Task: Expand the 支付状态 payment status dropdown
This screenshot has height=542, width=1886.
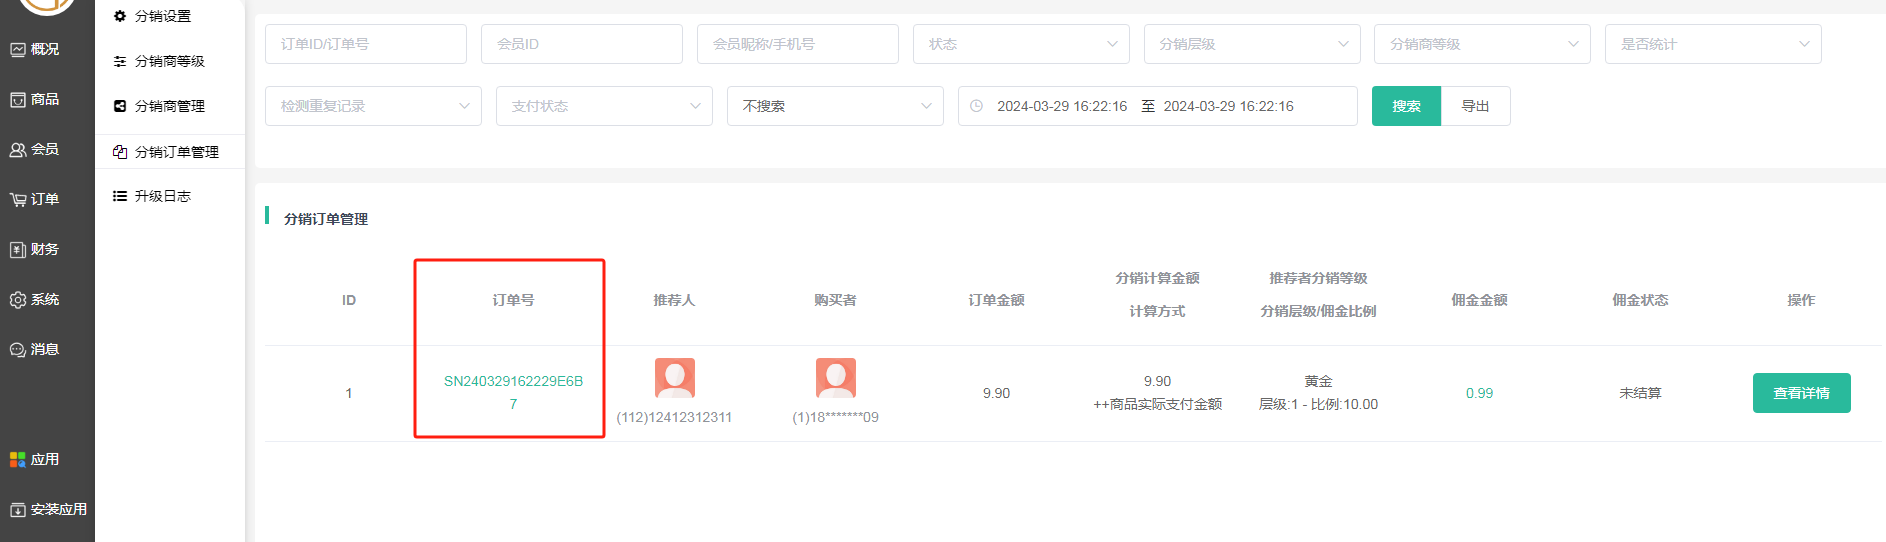Action: tap(603, 106)
